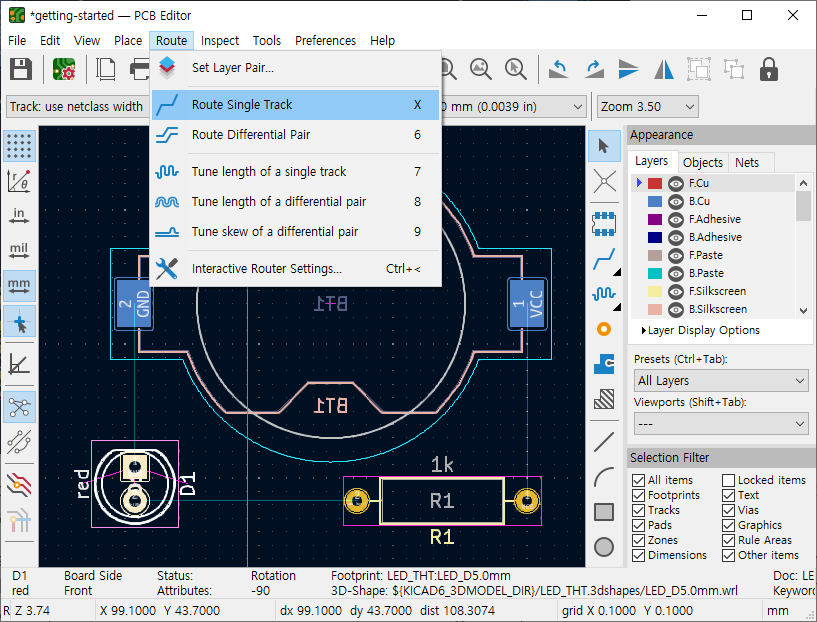Open the Track netclass width dropdown
Image resolution: width=817 pixels, height=622 pixels.
[78, 107]
